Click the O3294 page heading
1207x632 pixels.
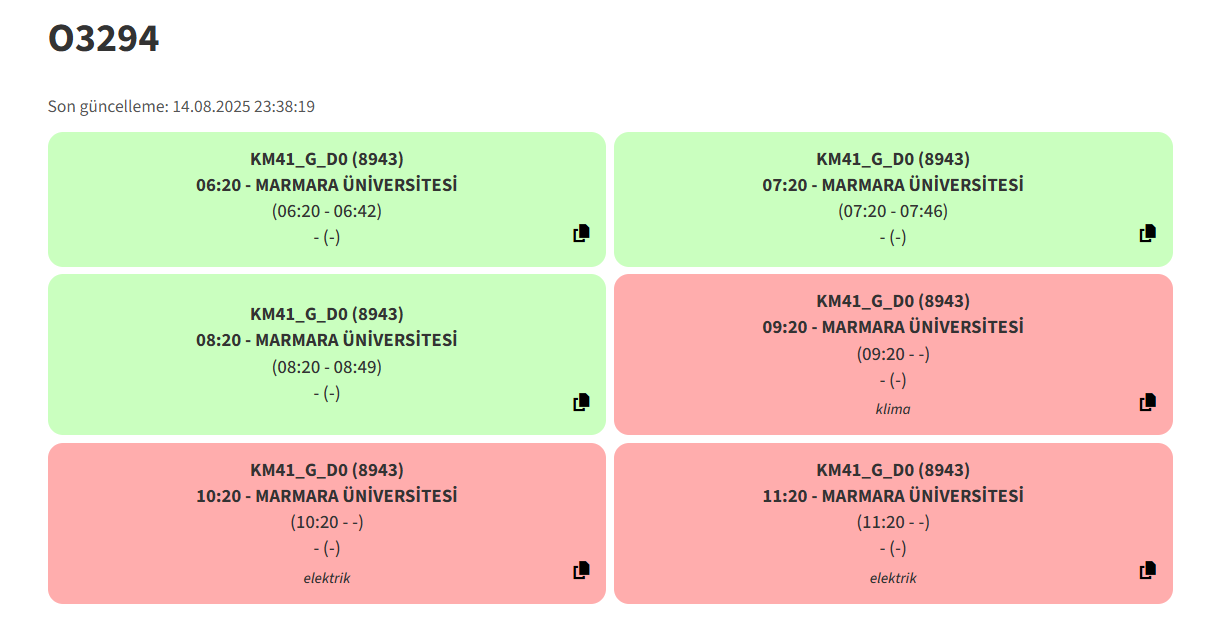(104, 38)
